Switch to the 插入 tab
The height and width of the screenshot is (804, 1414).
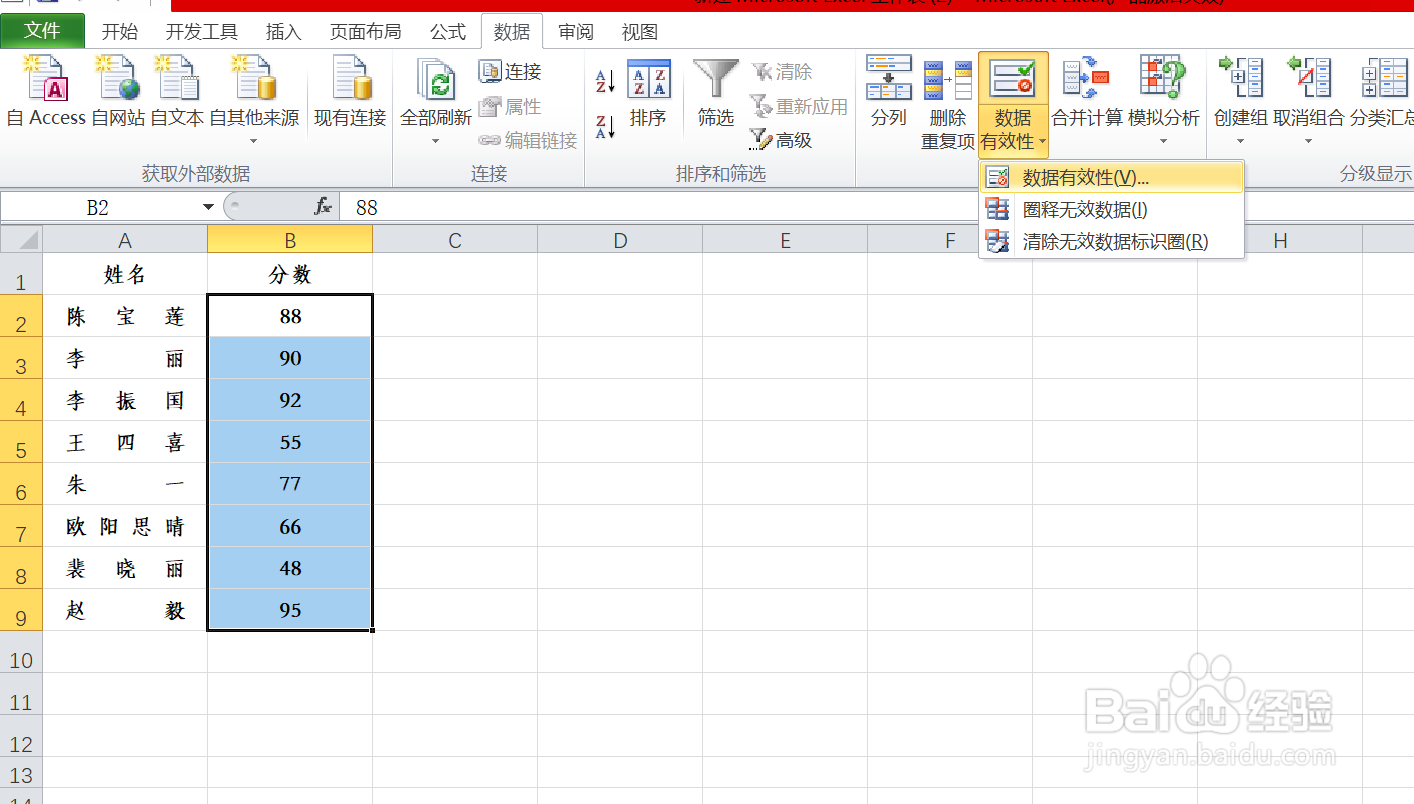(x=283, y=32)
